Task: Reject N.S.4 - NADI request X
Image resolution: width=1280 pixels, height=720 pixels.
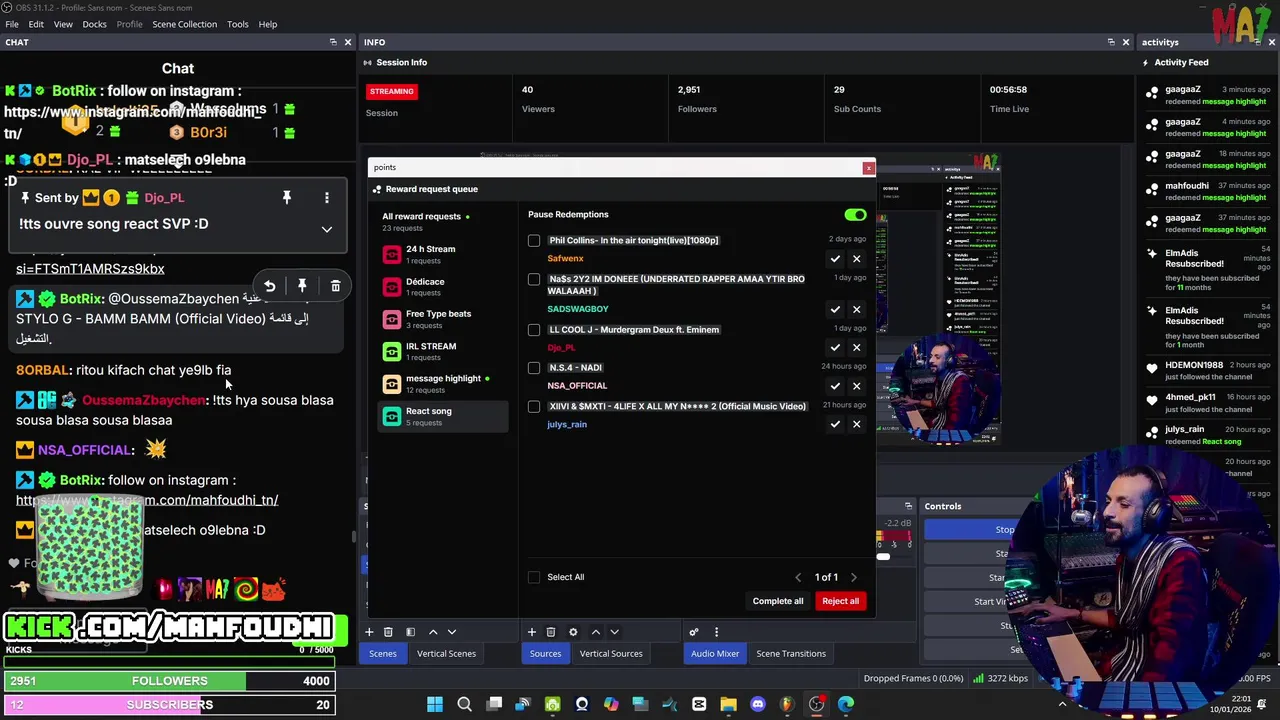Action: pyautogui.click(x=856, y=386)
